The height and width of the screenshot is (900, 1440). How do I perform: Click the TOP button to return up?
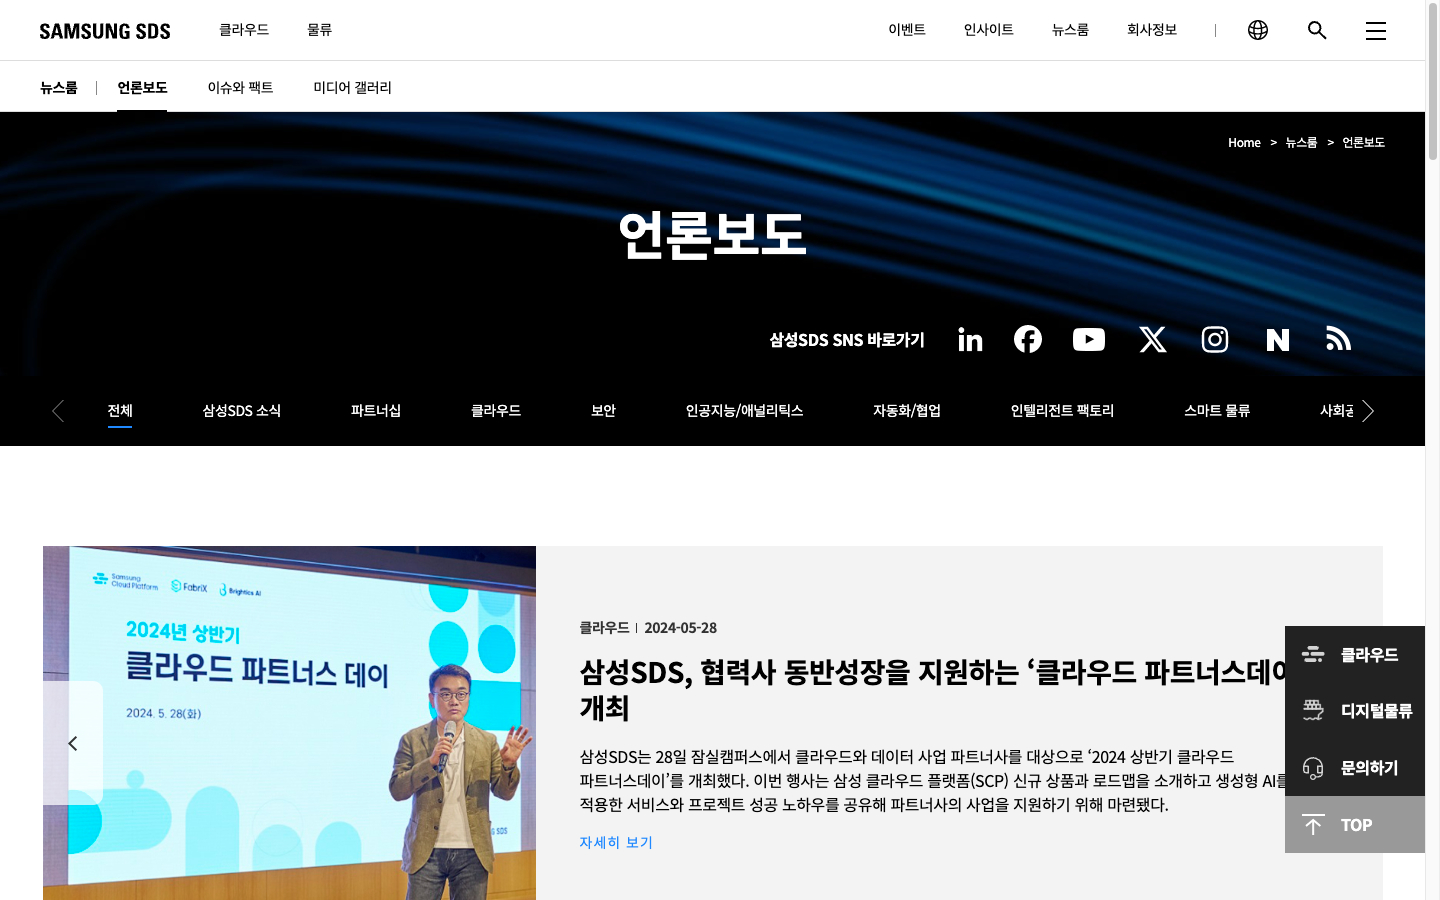(x=1355, y=825)
